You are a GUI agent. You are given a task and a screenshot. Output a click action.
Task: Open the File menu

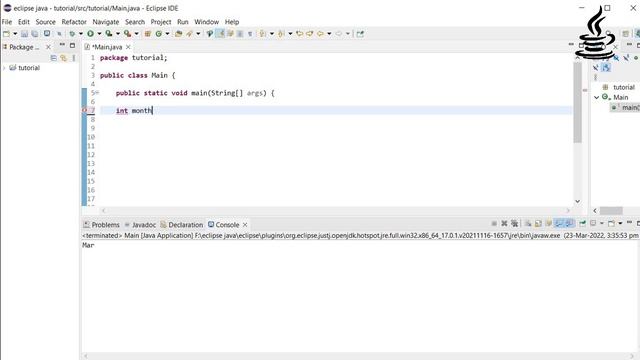click(7, 22)
